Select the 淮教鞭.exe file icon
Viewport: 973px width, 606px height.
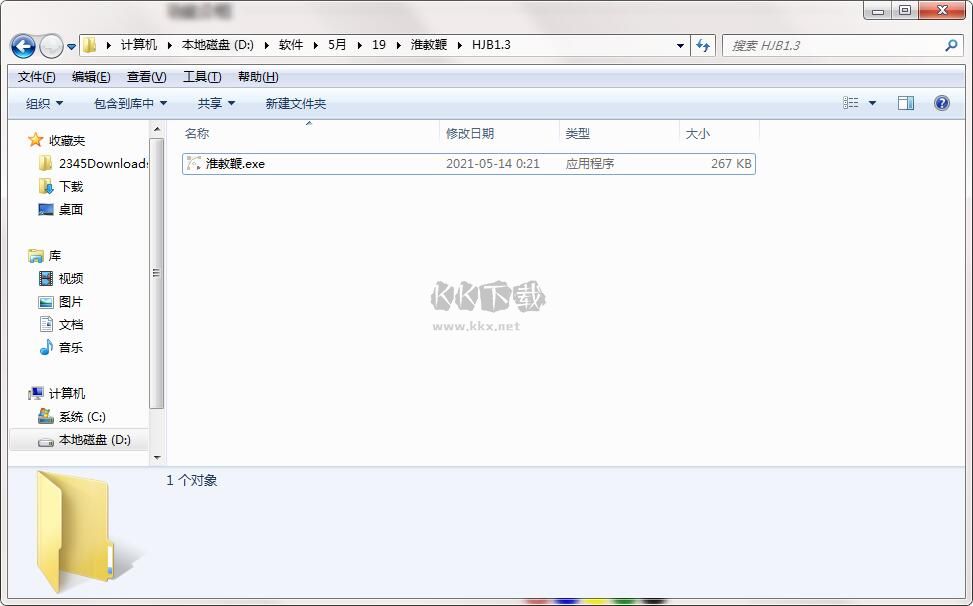tap(194, 164)
